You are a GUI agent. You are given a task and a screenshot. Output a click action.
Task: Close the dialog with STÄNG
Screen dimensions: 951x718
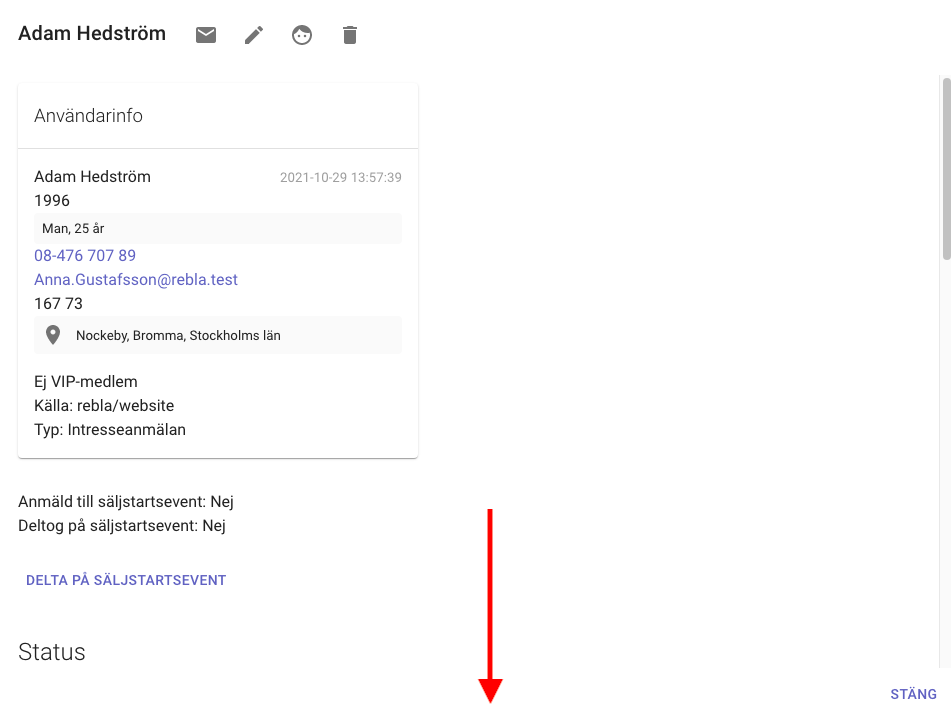(x=913, y=694)
